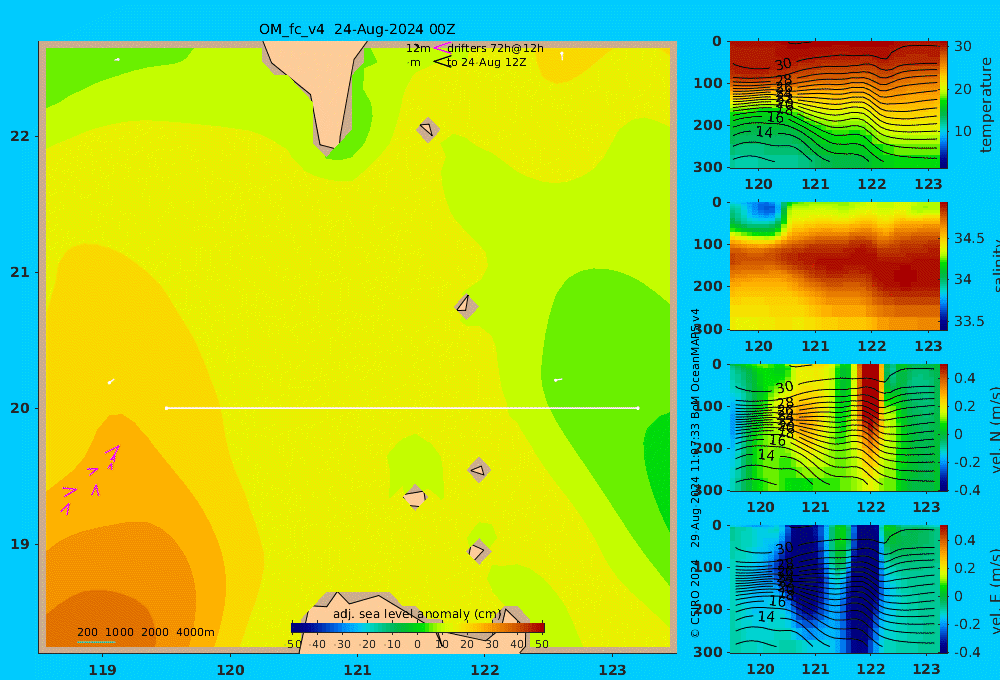Select the island marker near 19.55°N, 122°E
This screenshot has width=1000, height=680.
[x=479, y=470]
